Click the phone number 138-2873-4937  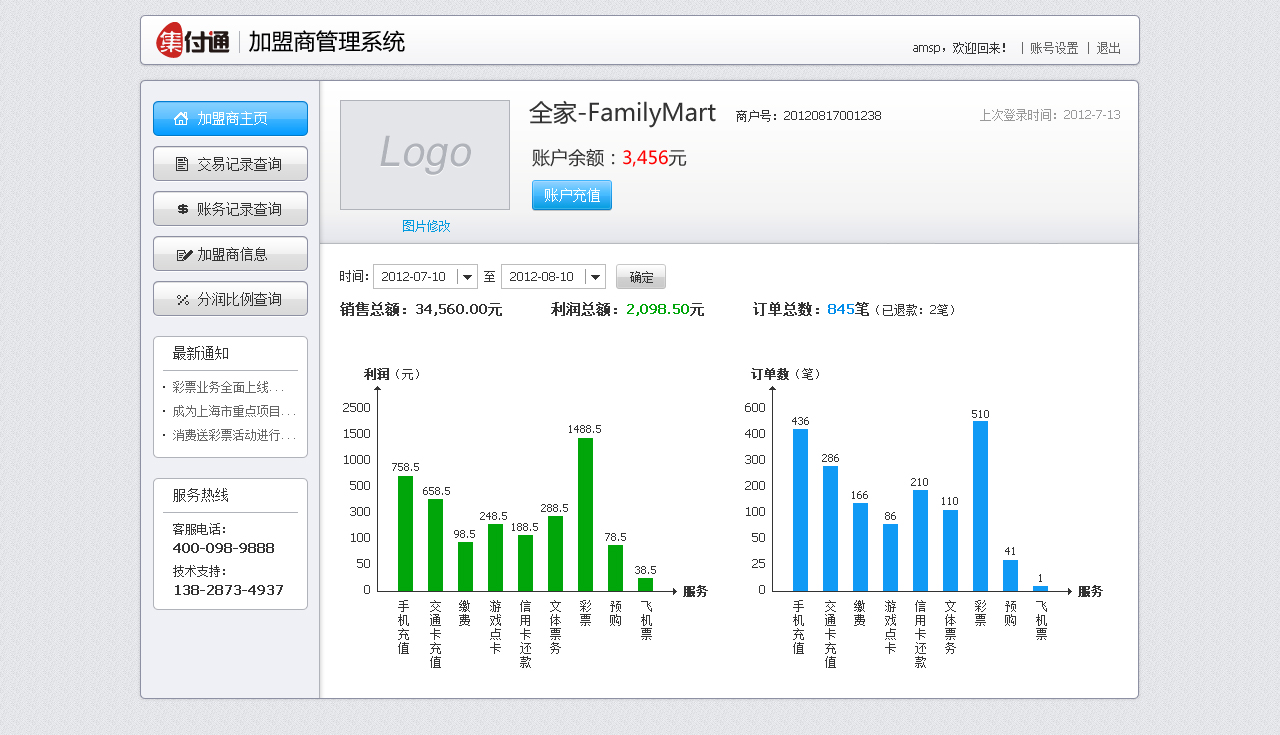click(x=228, y=590)
